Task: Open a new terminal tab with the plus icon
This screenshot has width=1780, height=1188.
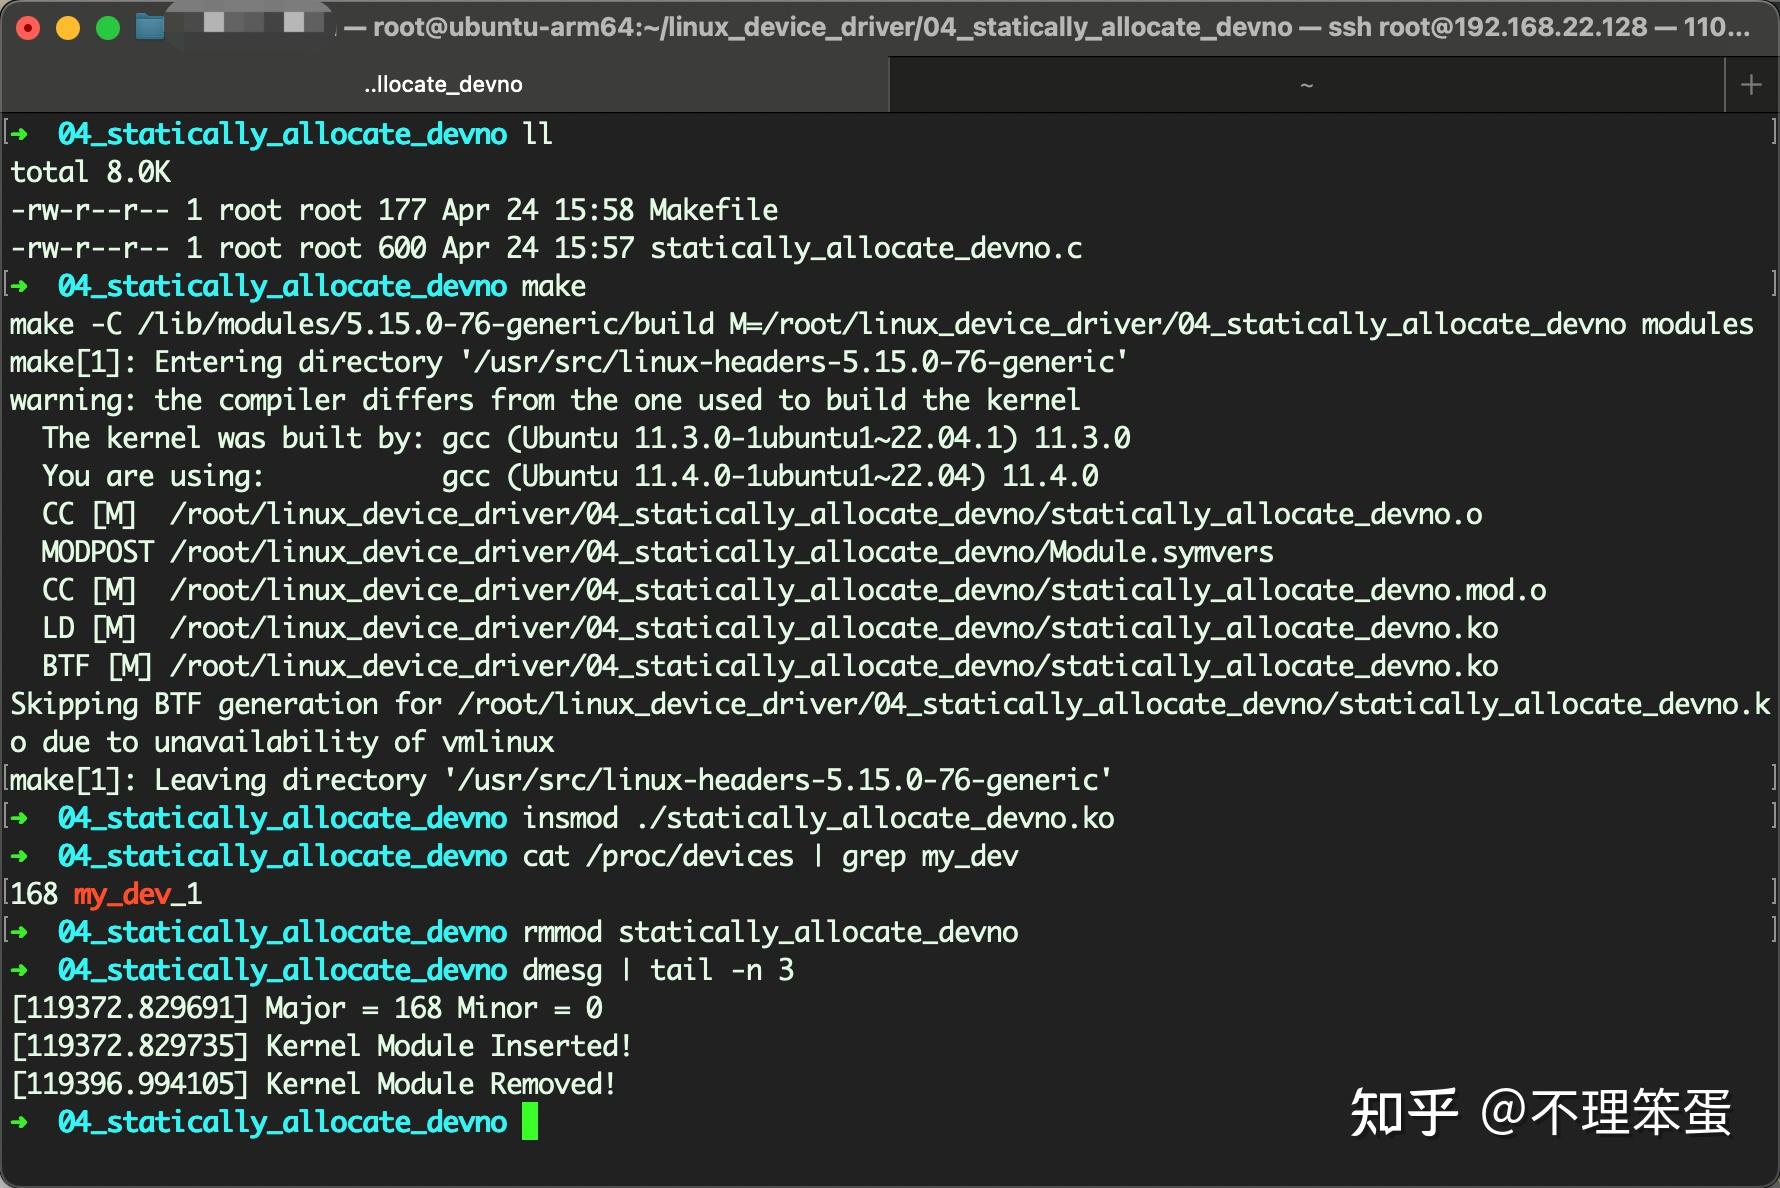Action: point(1749,83)
